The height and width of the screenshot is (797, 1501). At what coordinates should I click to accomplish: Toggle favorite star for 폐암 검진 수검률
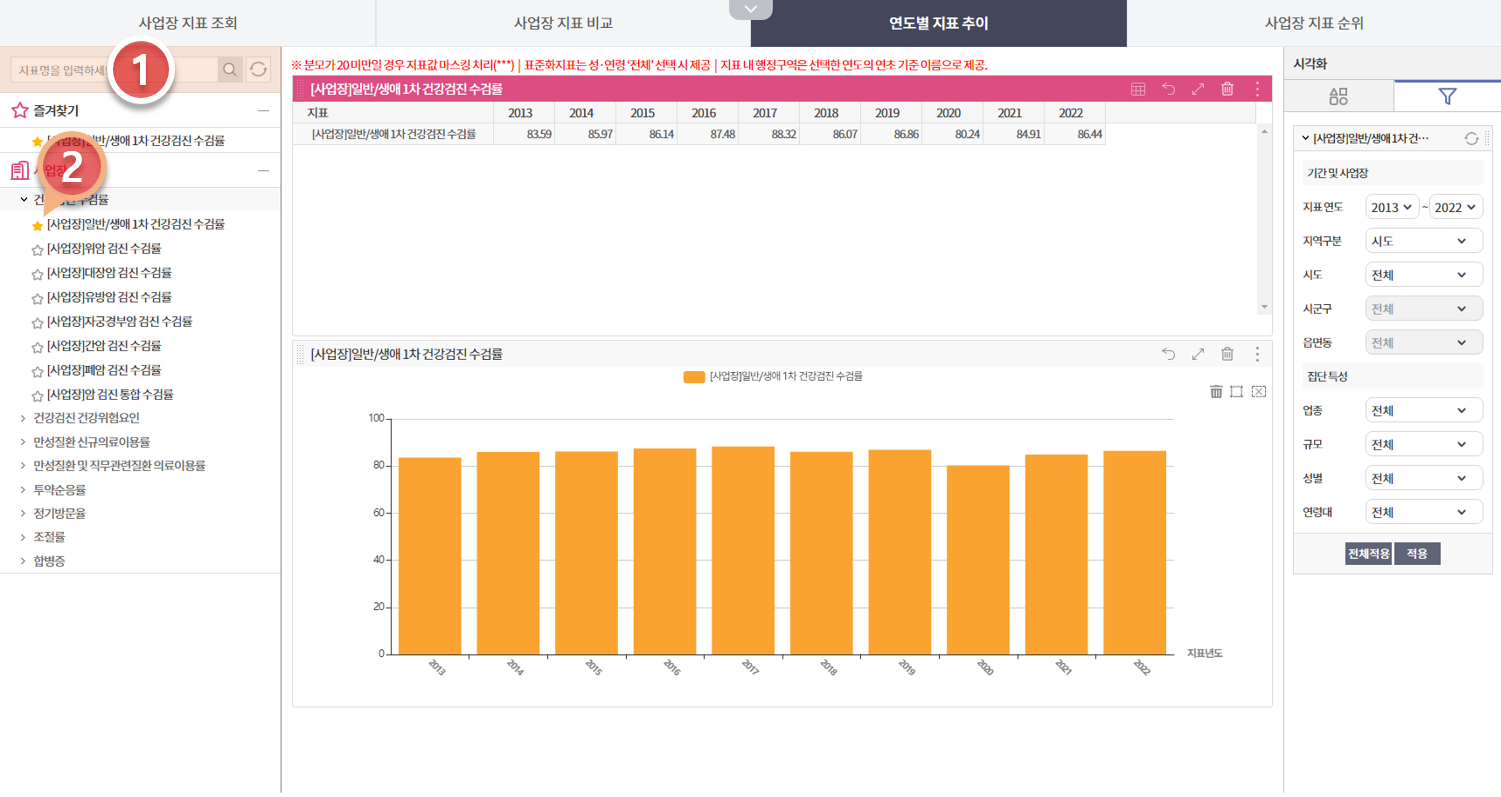click(x=37, y=370)
